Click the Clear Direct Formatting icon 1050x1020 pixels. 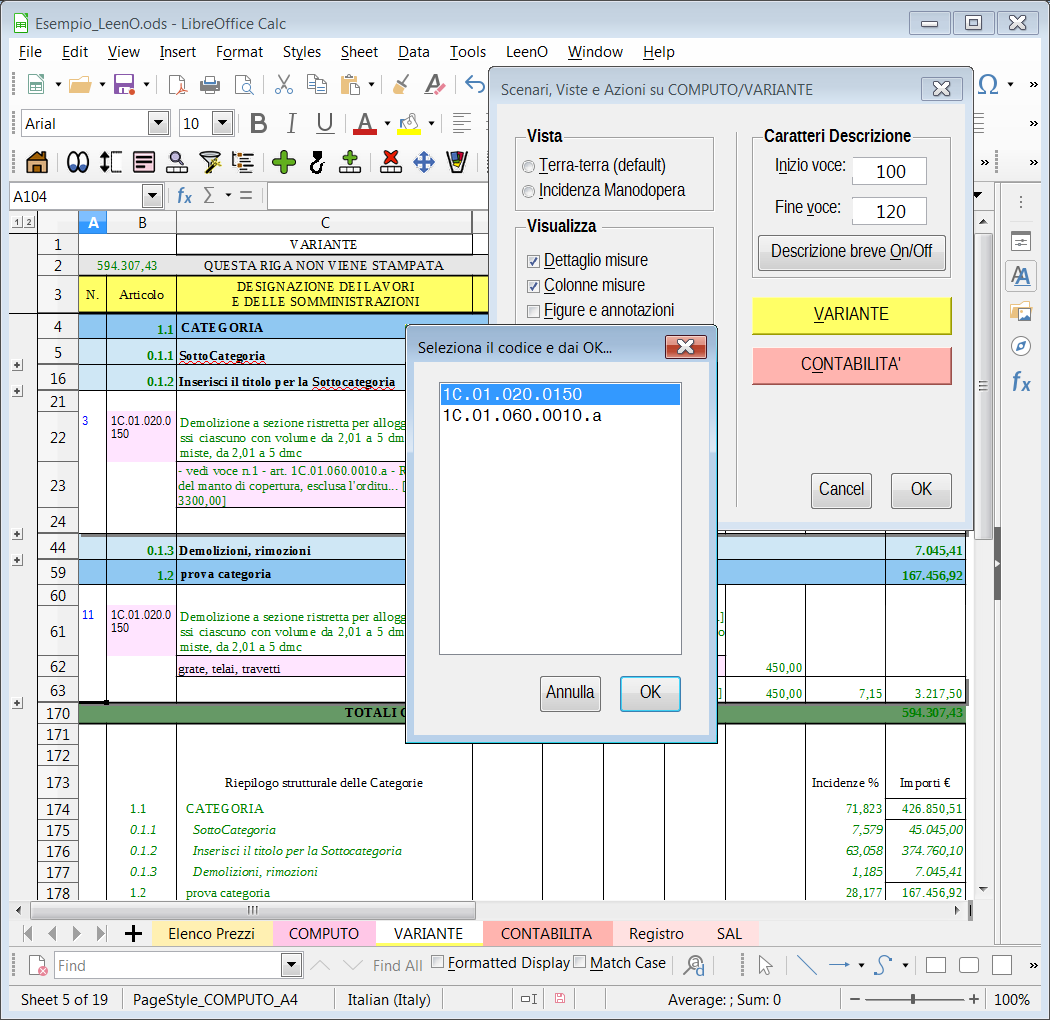tap(435, 85)
